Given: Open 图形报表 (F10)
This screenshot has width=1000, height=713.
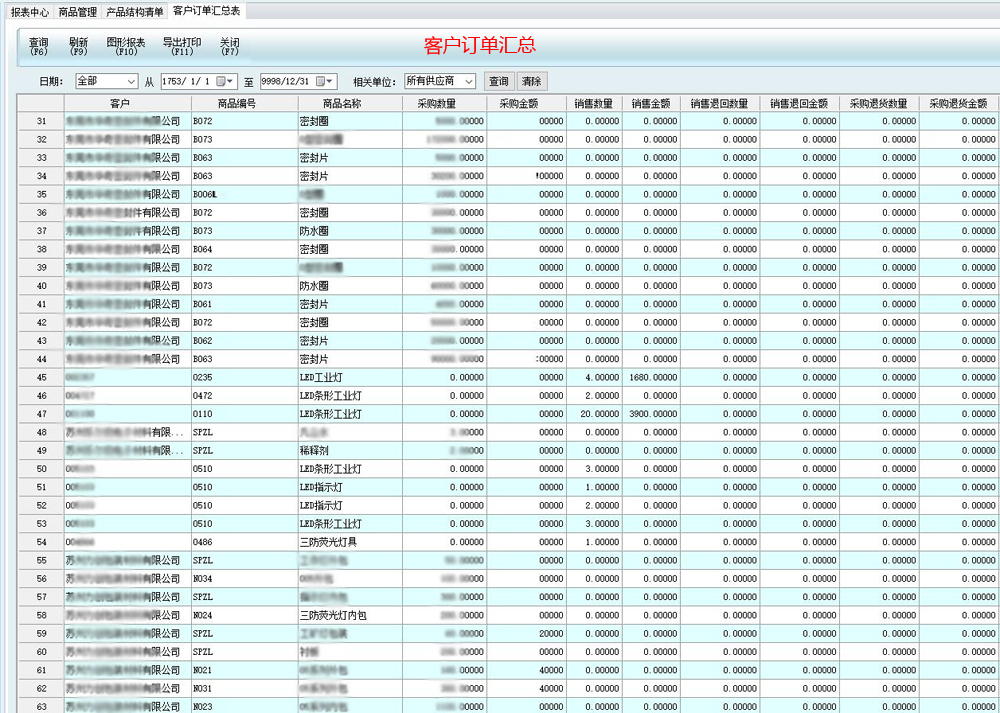Looking at the screenshot, I should 126,47.
